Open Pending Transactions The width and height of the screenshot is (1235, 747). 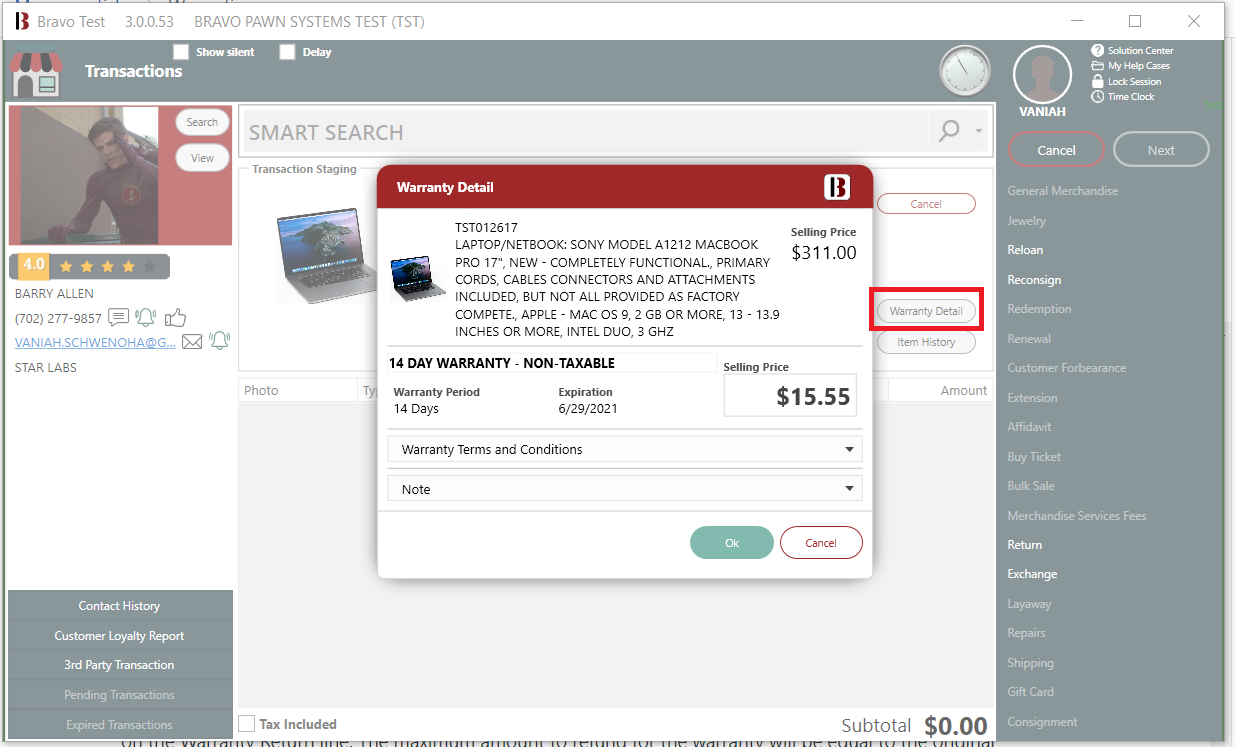(x=120, y=695)
